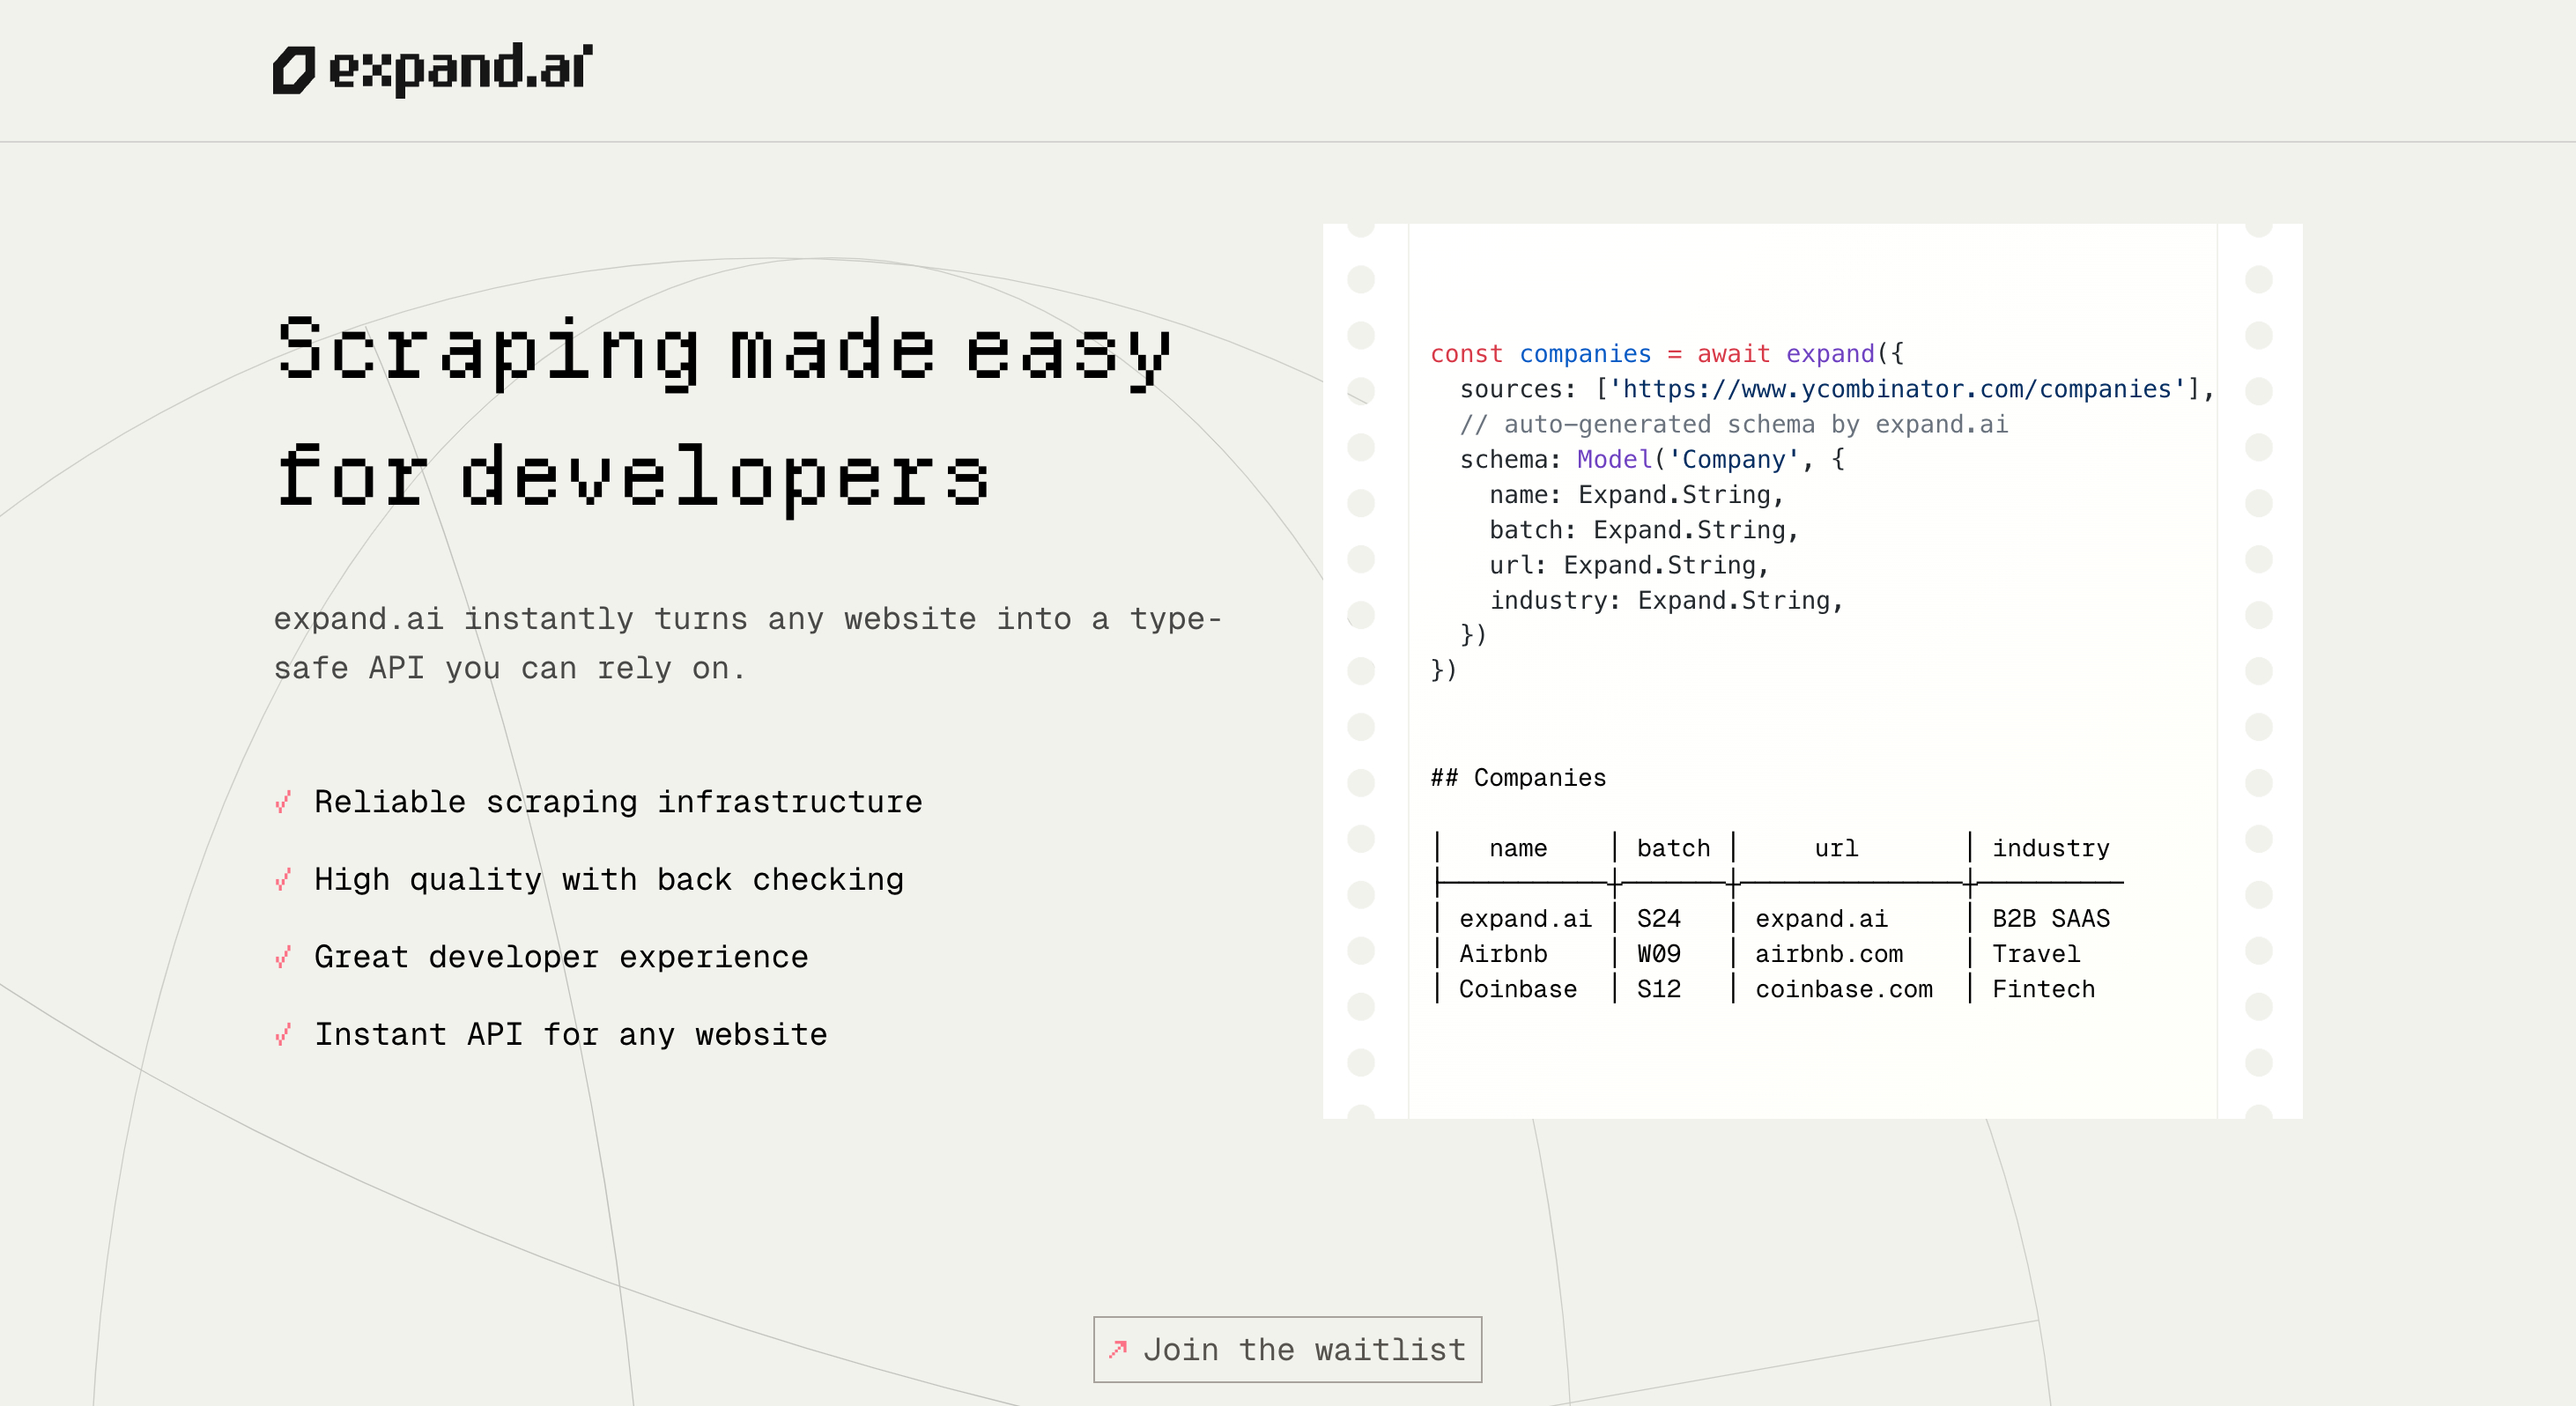The height and width of the screenshot is (1406, 2576).
Task: Click the 'W09' batch cell
Action: click(x=1658, y=954)
